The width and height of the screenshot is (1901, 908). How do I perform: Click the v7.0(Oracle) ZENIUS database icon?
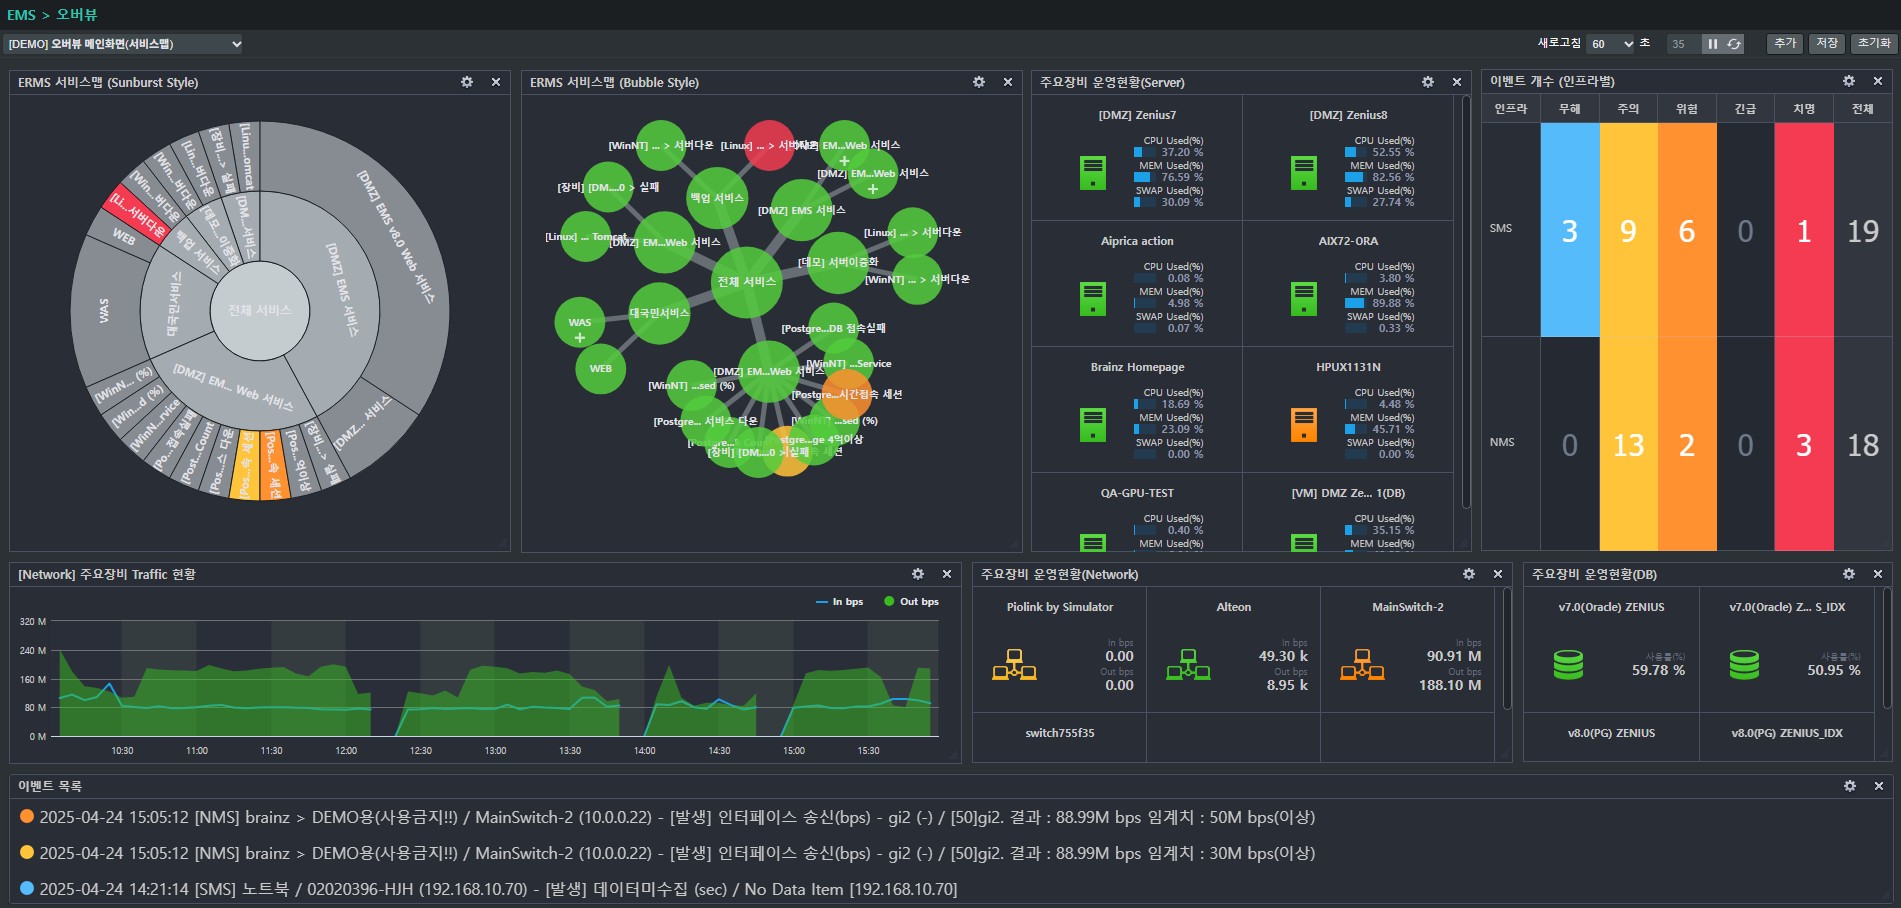click(x=1568, y=665)
